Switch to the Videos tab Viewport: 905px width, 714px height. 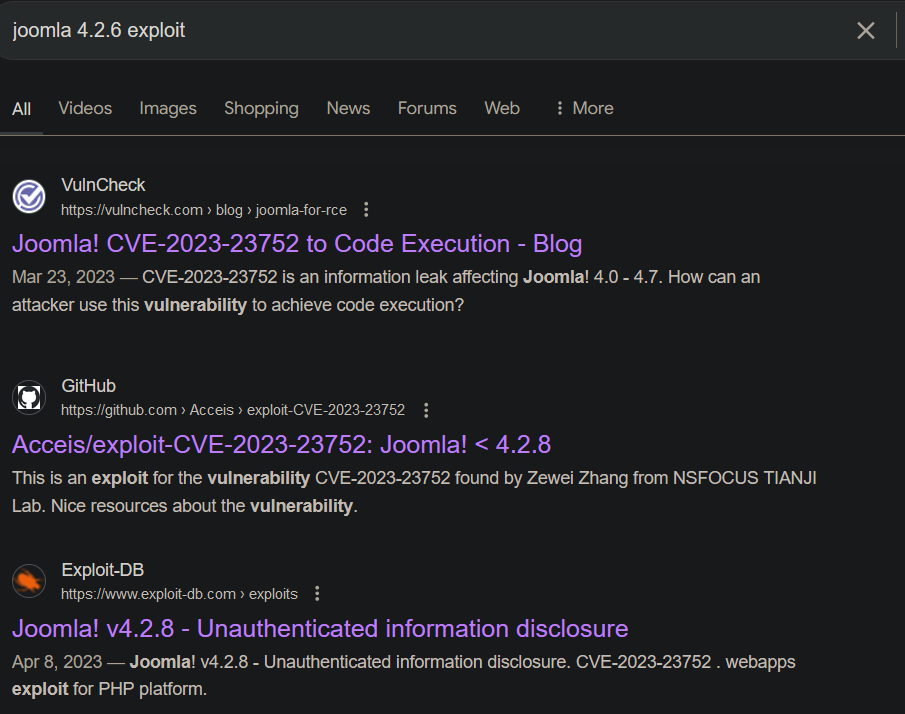click(x=84, y=108)
